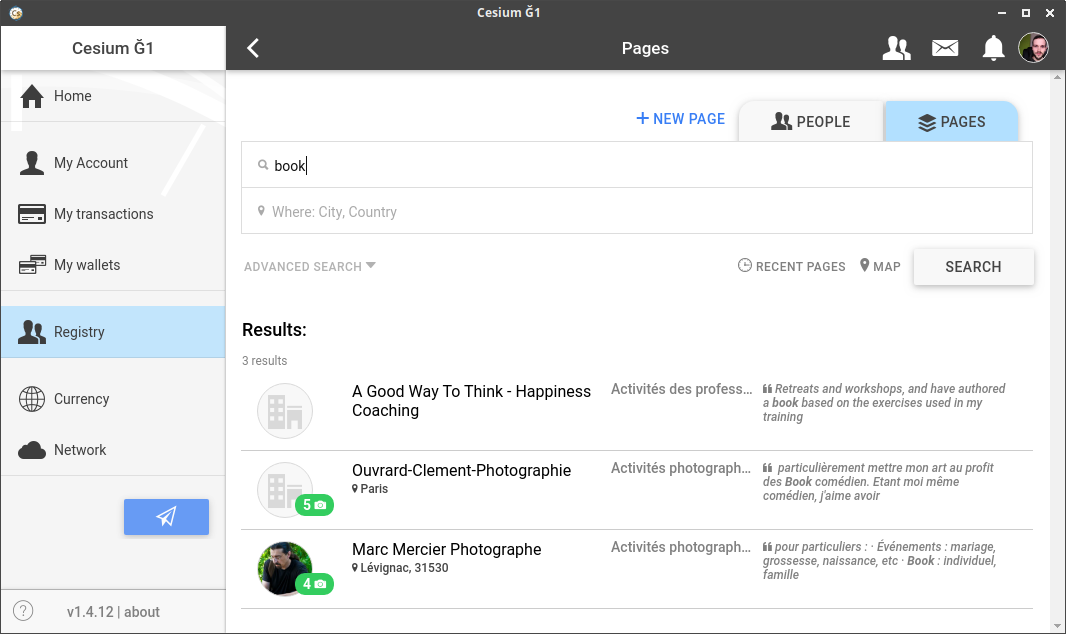1066x634 pixels.
Task: Switch to the PAGES tab
Action: click(x=951, y=122)
